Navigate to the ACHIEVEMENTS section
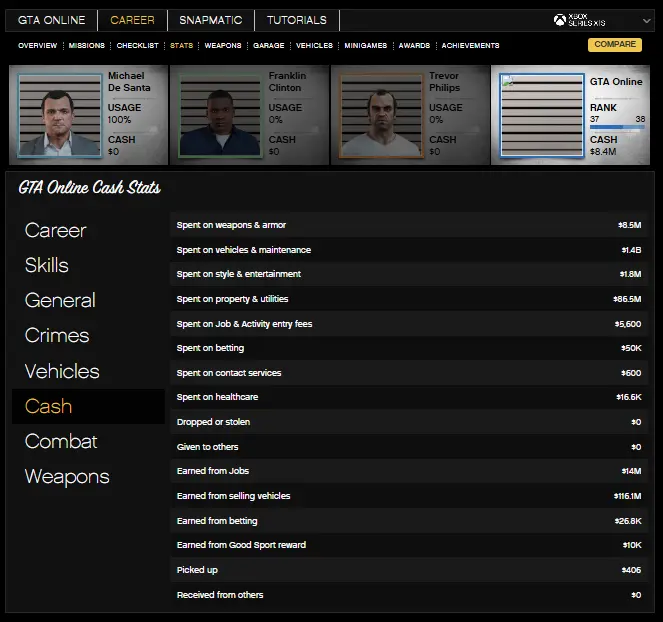The height and width of the screenshot is (622, 663). point(470,46)
